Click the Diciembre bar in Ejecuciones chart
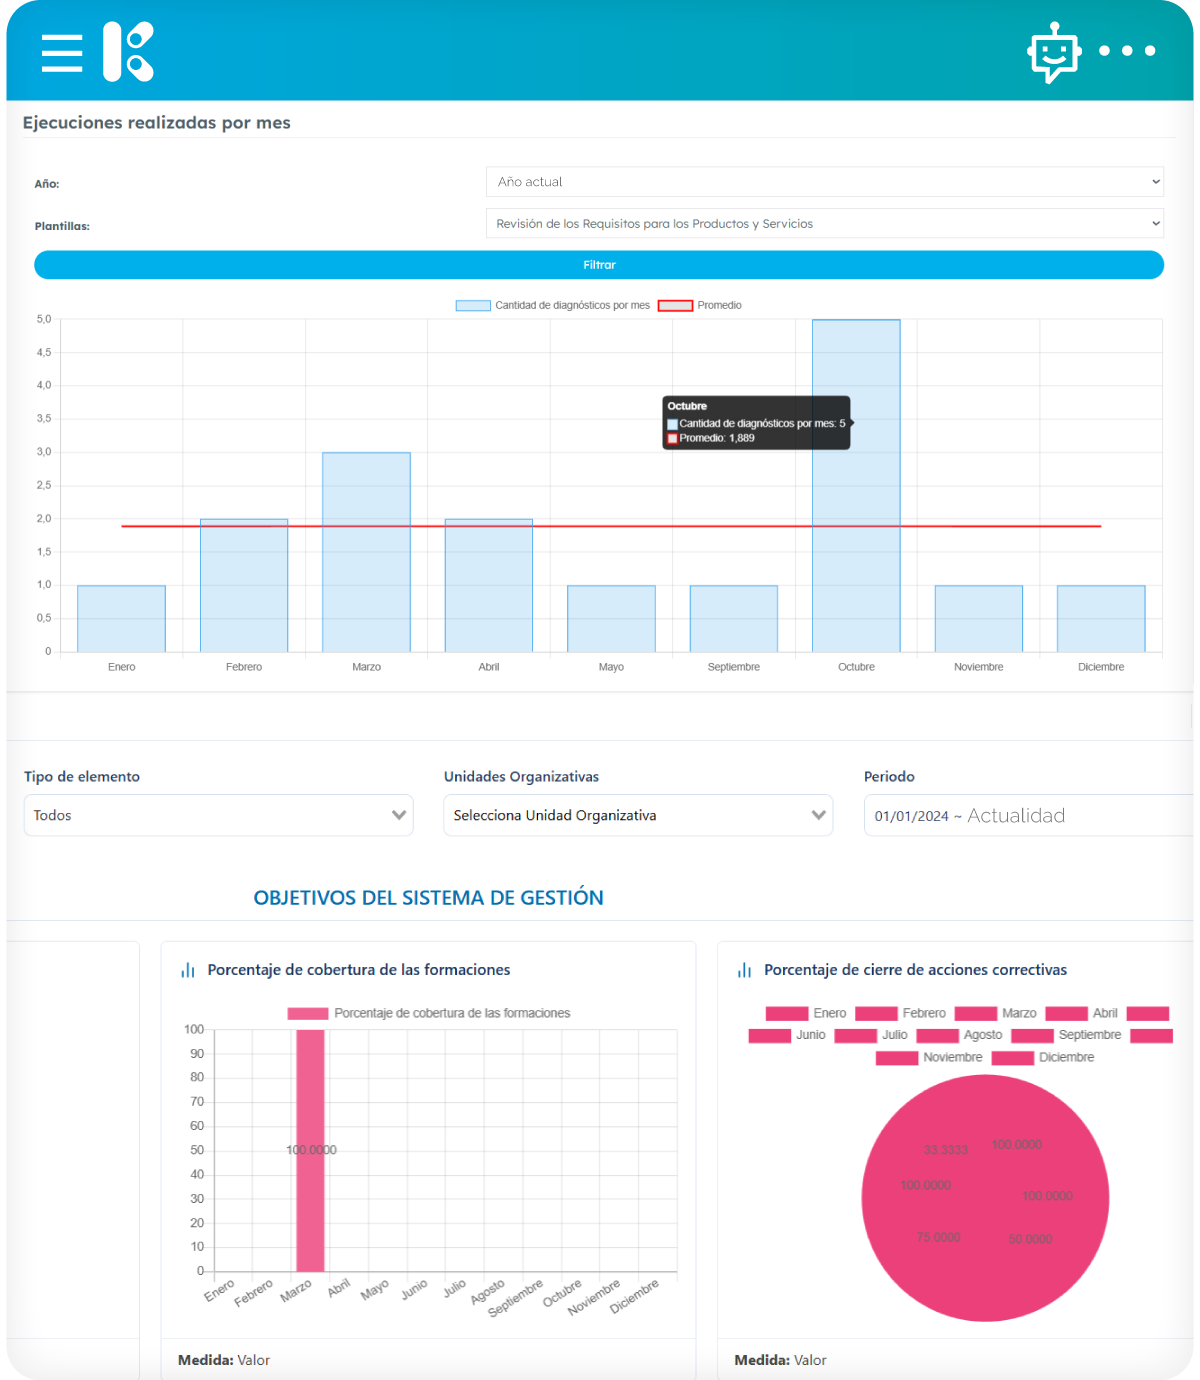Image resolution: width=1200 pixels, height=1380 pixels. [x=1101, y=619]
